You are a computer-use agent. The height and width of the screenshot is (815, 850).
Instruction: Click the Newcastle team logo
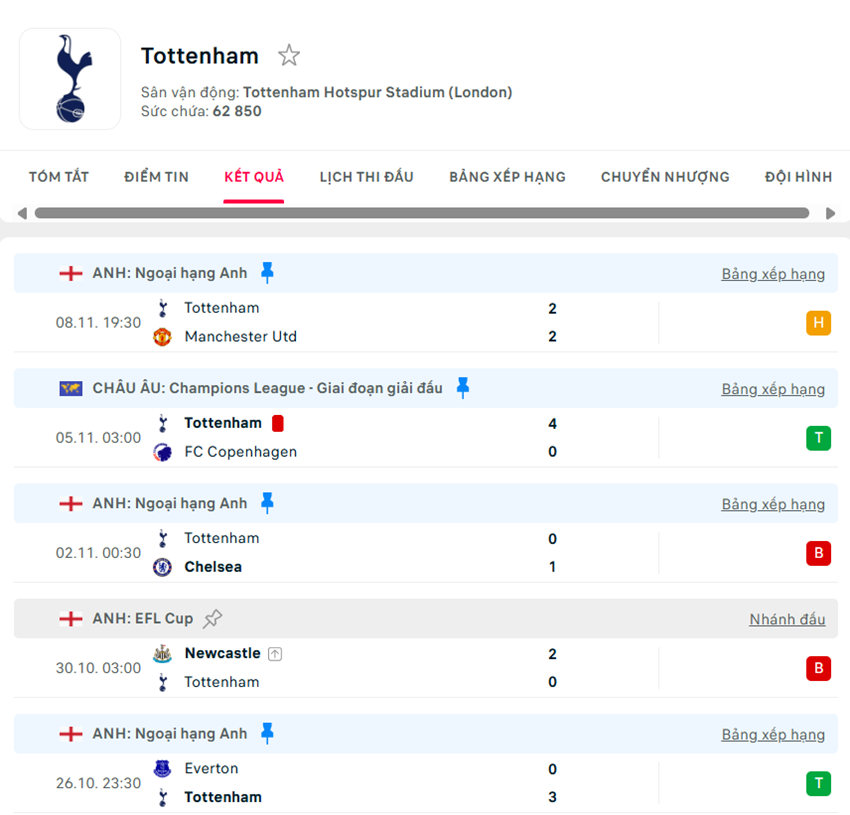pos(163,653)
